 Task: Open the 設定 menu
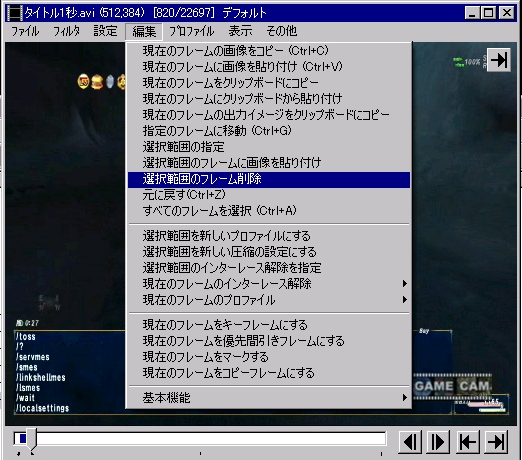(105, 31)
